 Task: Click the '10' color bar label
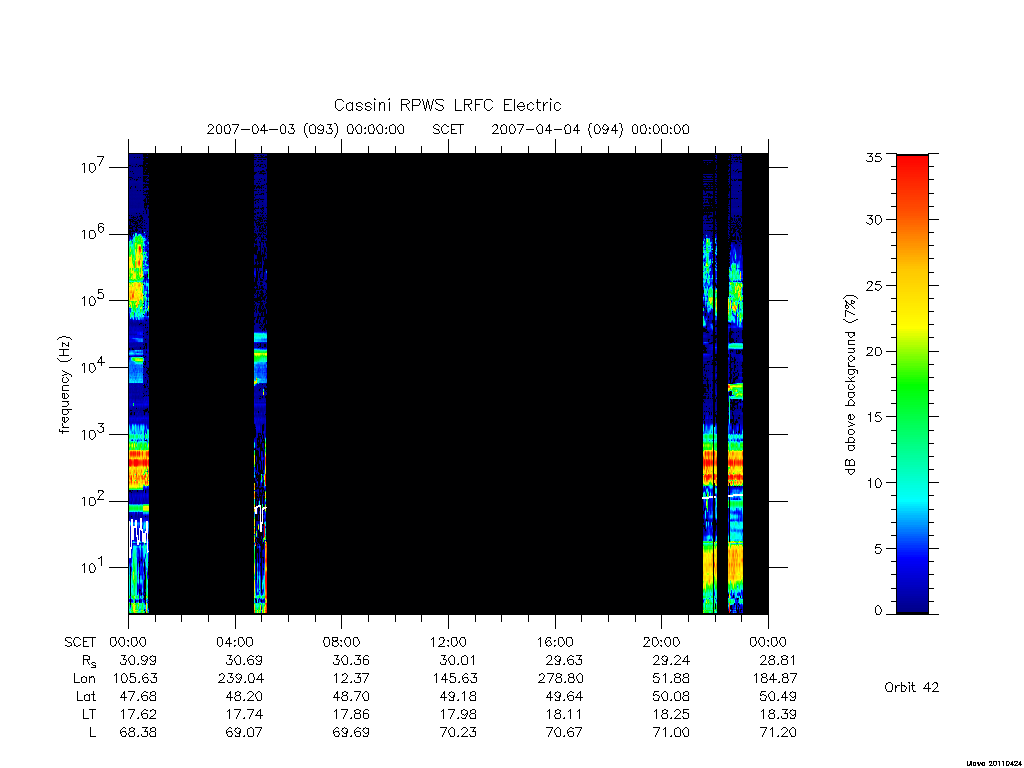pos(874,483)
